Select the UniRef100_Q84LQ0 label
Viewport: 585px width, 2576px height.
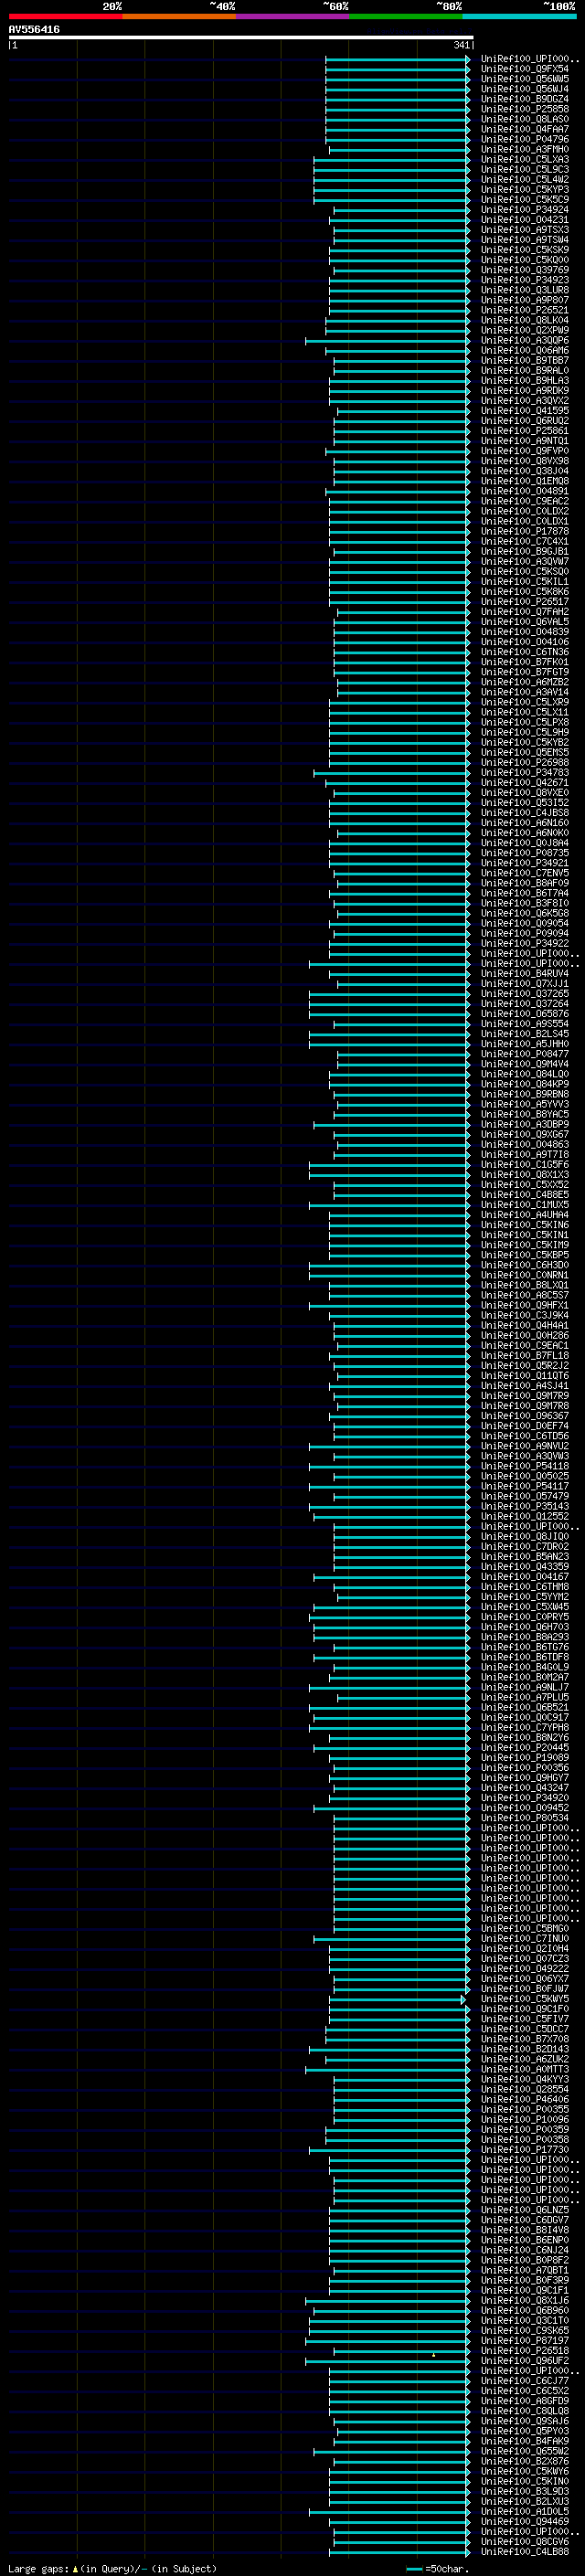525,1074
